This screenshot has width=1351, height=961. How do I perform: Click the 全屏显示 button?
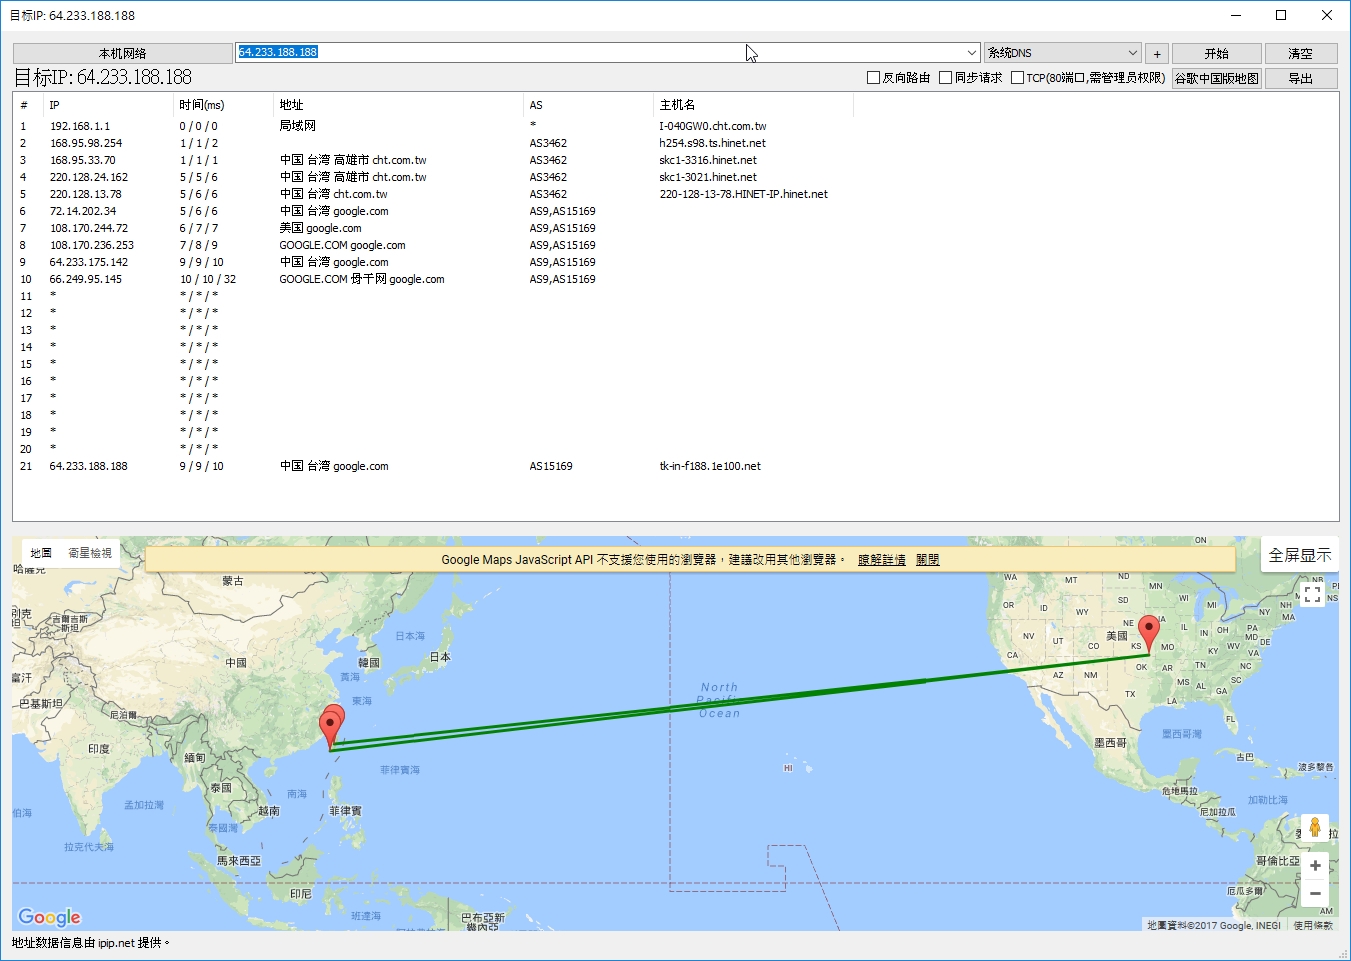(1299, 555)
